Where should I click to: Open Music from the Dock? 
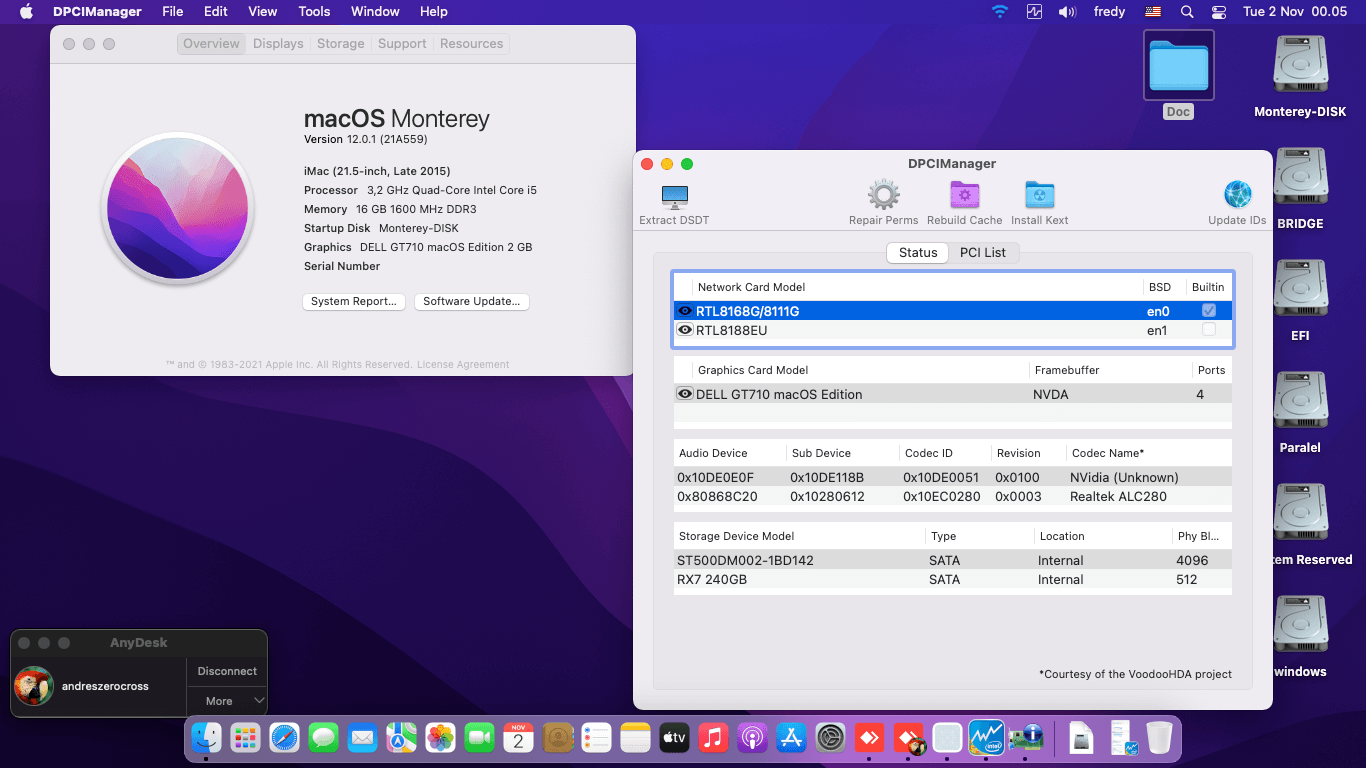click(x=713, y=738)
